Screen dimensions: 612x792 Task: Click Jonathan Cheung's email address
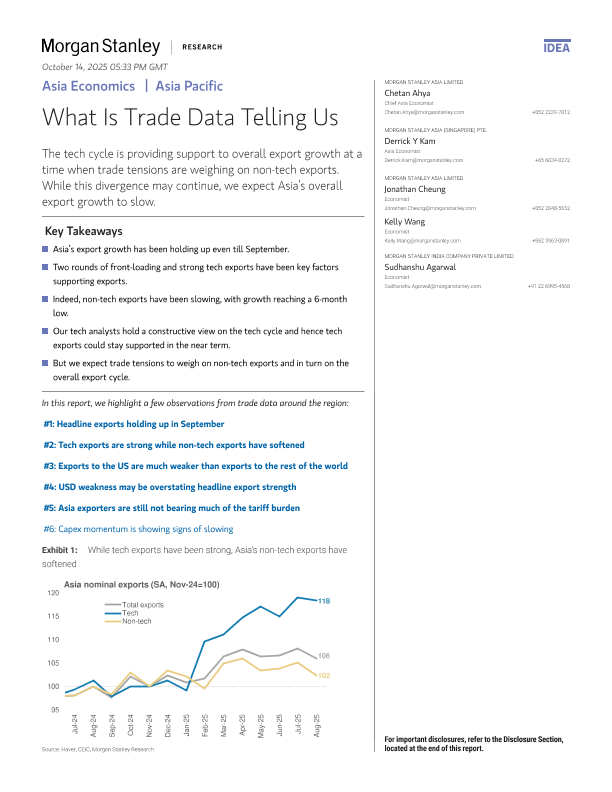pyautogui.click(x=426, y=208)
